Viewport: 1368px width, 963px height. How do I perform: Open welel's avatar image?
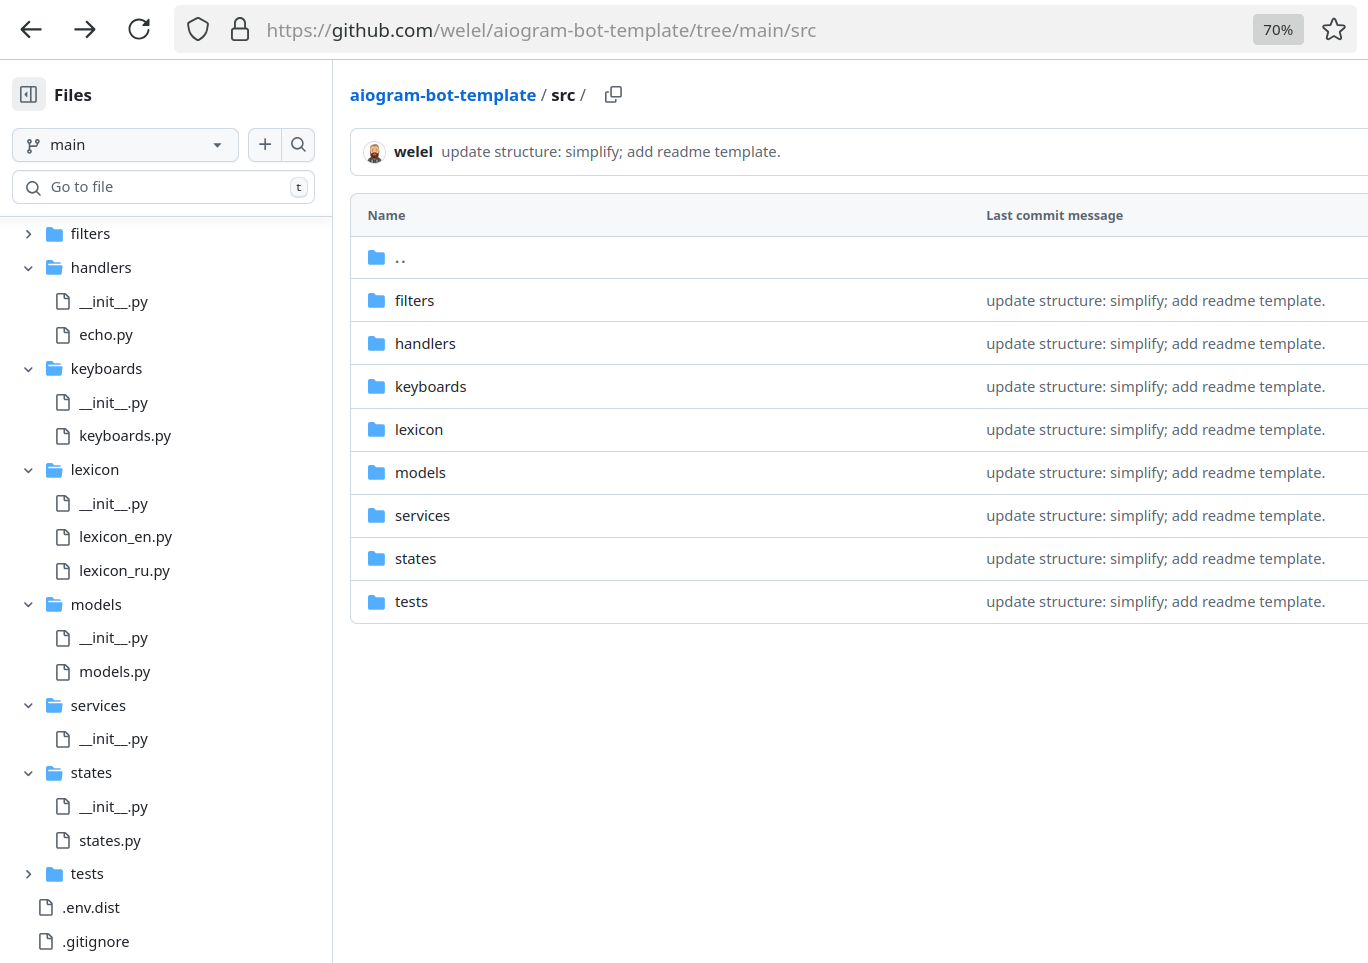pyautogui.click(x=375, y=152)
